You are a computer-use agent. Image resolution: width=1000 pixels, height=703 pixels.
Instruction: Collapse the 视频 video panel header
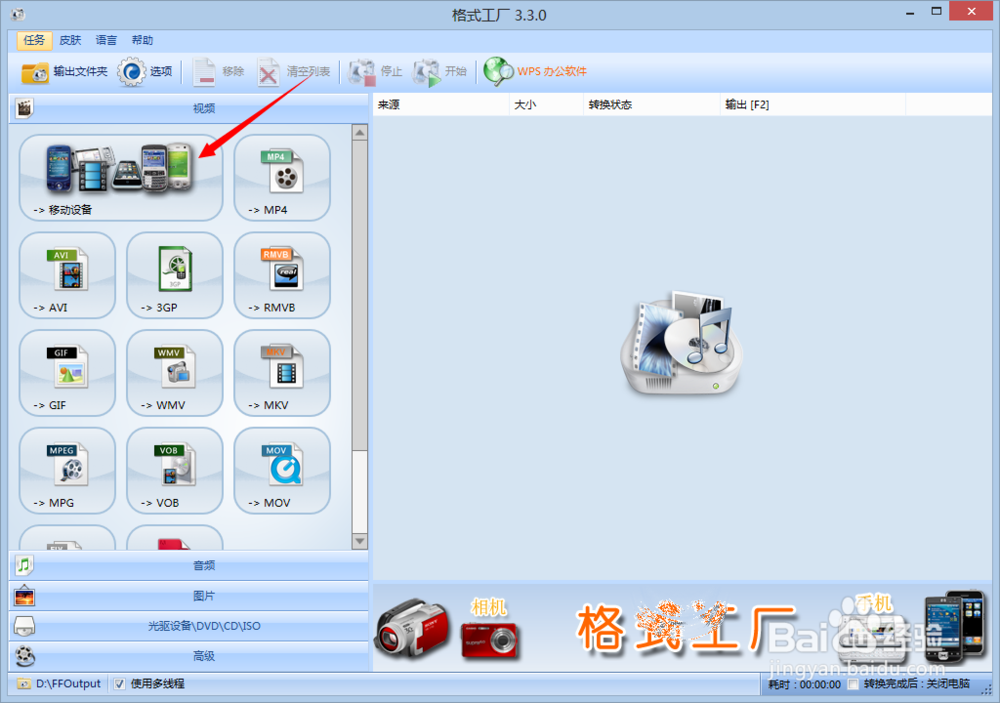pos(189,108)
